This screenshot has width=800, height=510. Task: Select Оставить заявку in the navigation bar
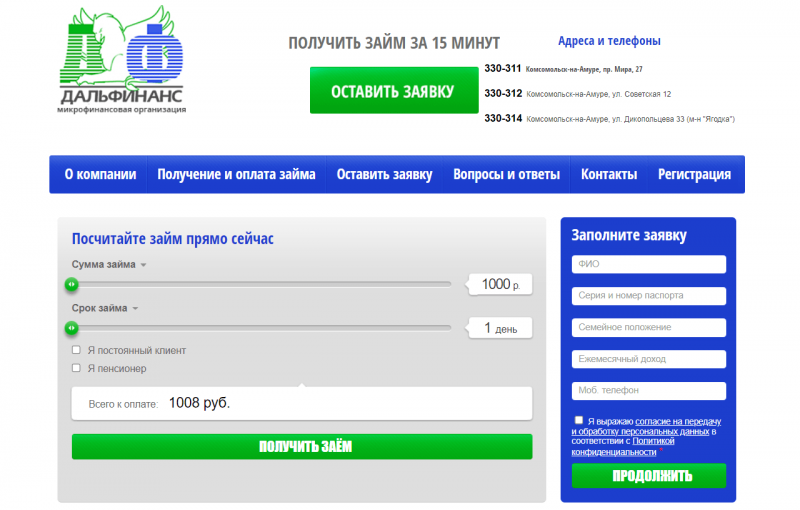[x=384, y=174]
